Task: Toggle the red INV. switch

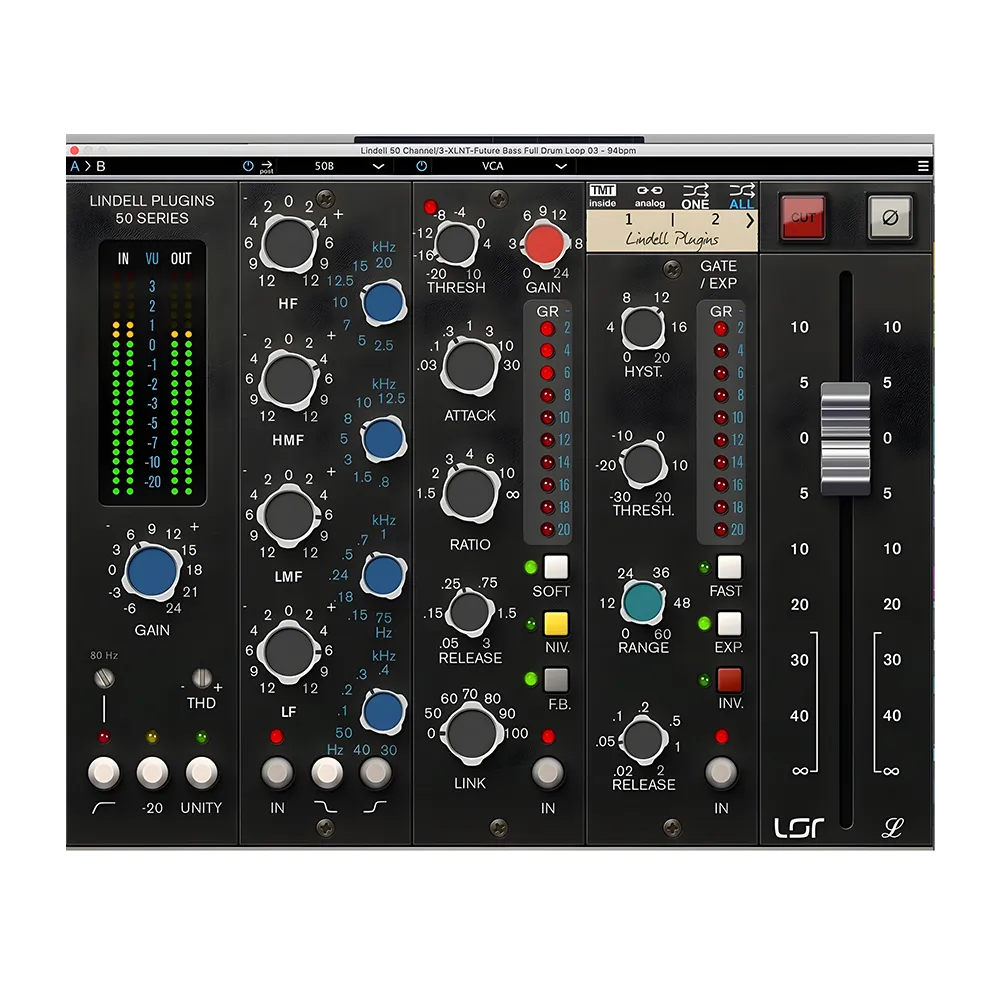Action: point(729,680)
